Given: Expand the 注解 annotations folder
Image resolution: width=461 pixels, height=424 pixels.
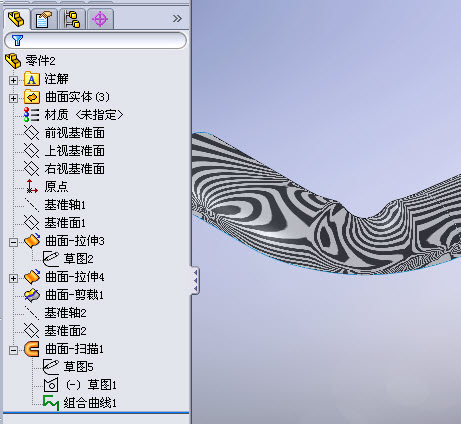Looking at the screenshot, I should 13,80.
